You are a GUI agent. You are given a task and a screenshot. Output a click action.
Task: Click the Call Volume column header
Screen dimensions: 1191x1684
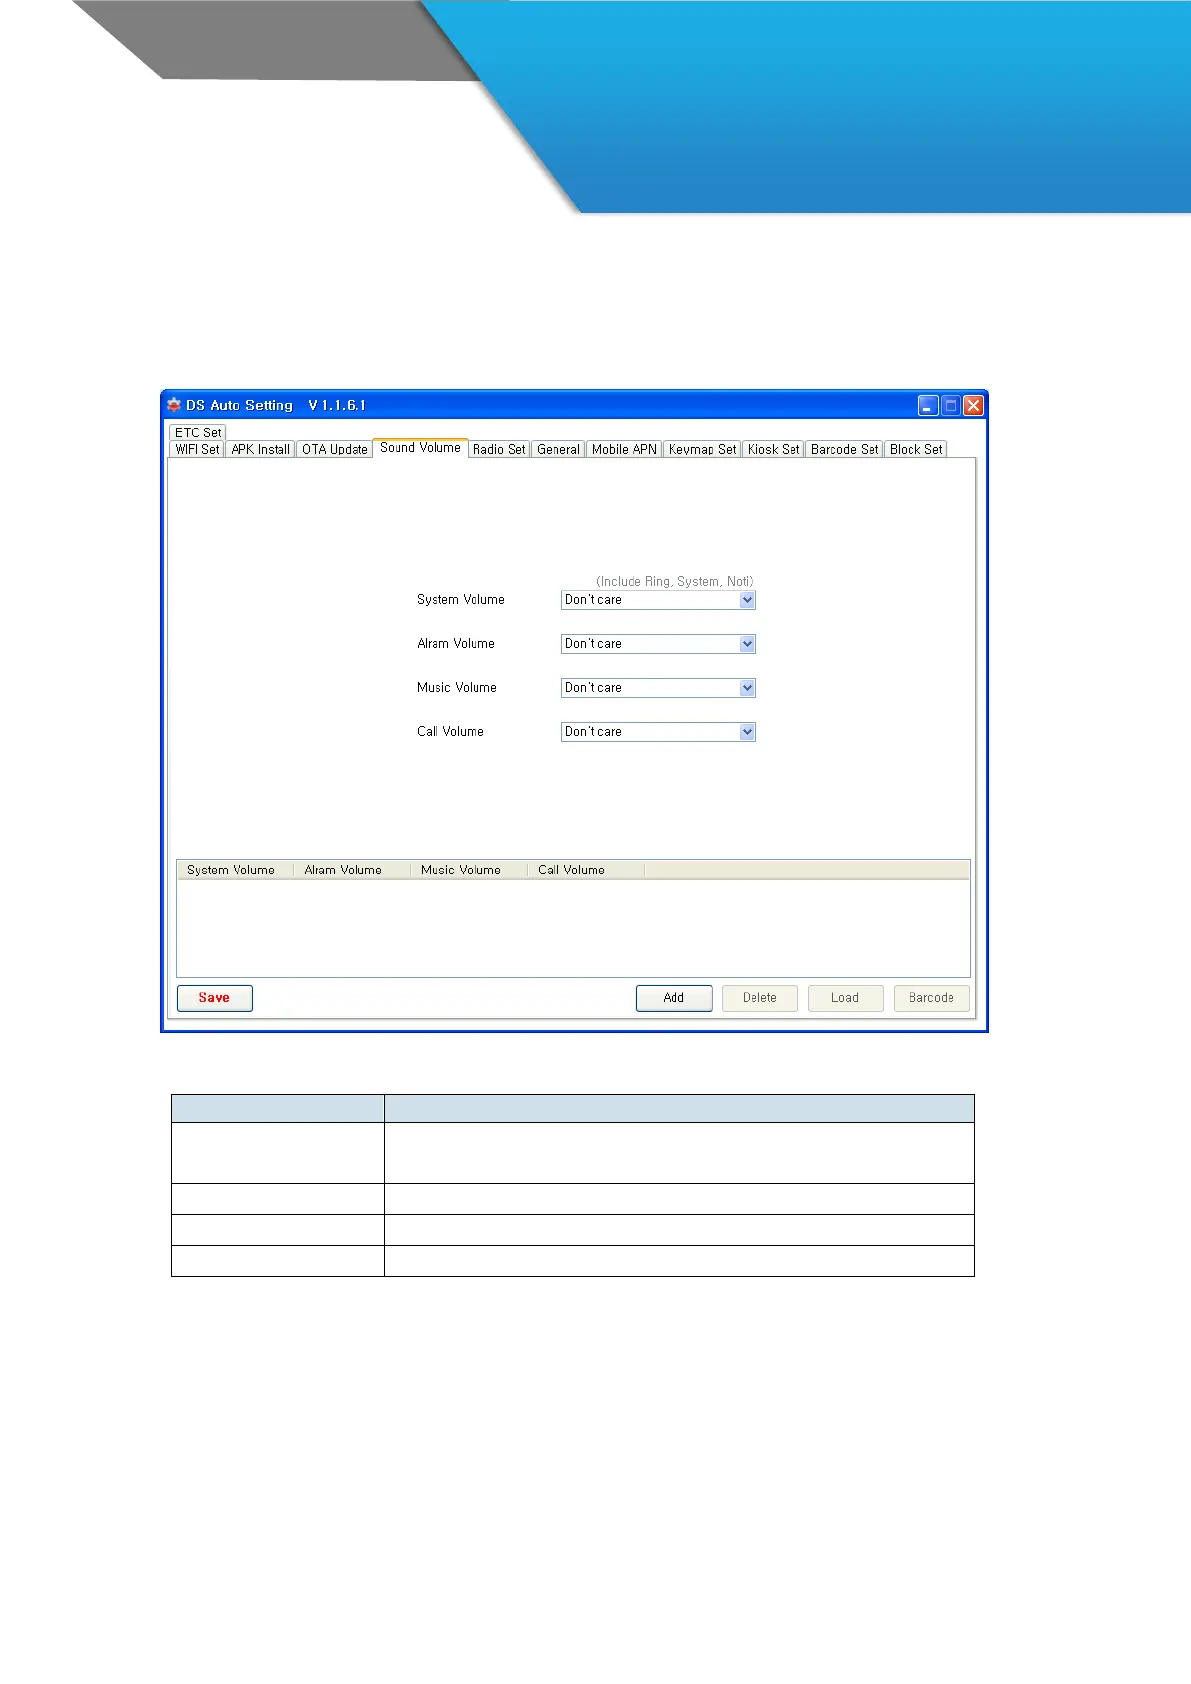586,870
